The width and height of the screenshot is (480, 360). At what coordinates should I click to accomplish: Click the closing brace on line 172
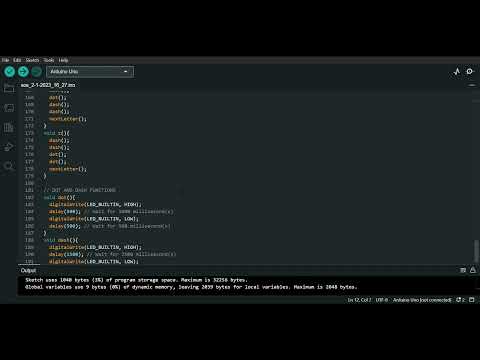tap(45, 126)
